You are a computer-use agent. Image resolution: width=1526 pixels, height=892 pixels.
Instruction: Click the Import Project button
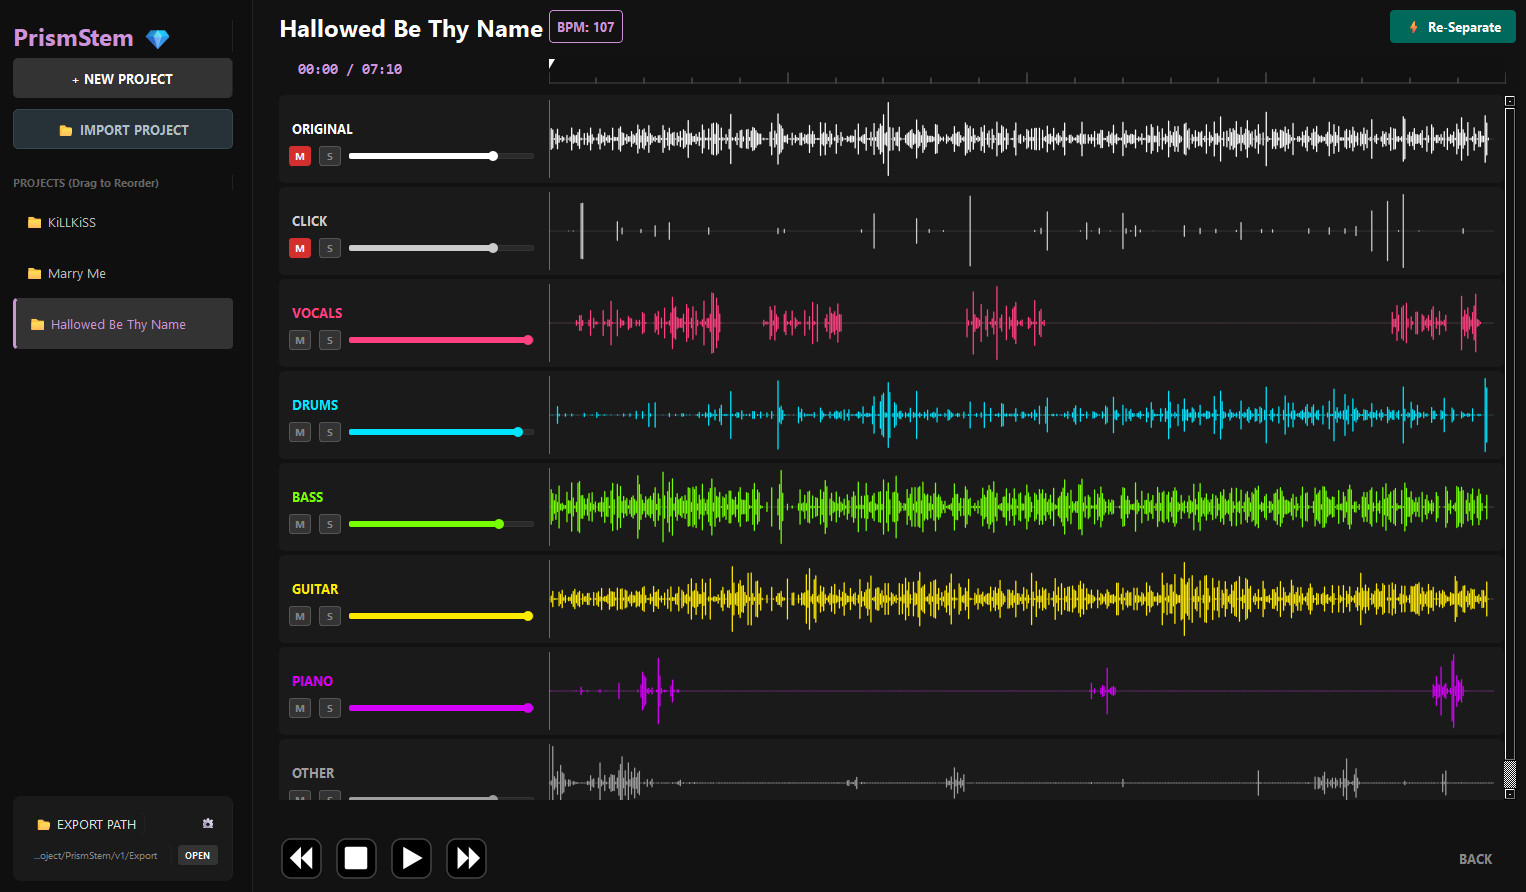point(123,130)
